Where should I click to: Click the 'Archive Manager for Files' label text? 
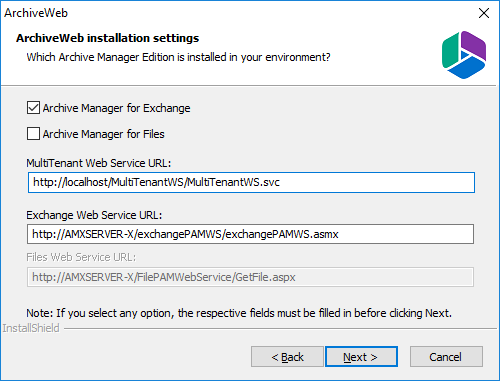(104, 134)
